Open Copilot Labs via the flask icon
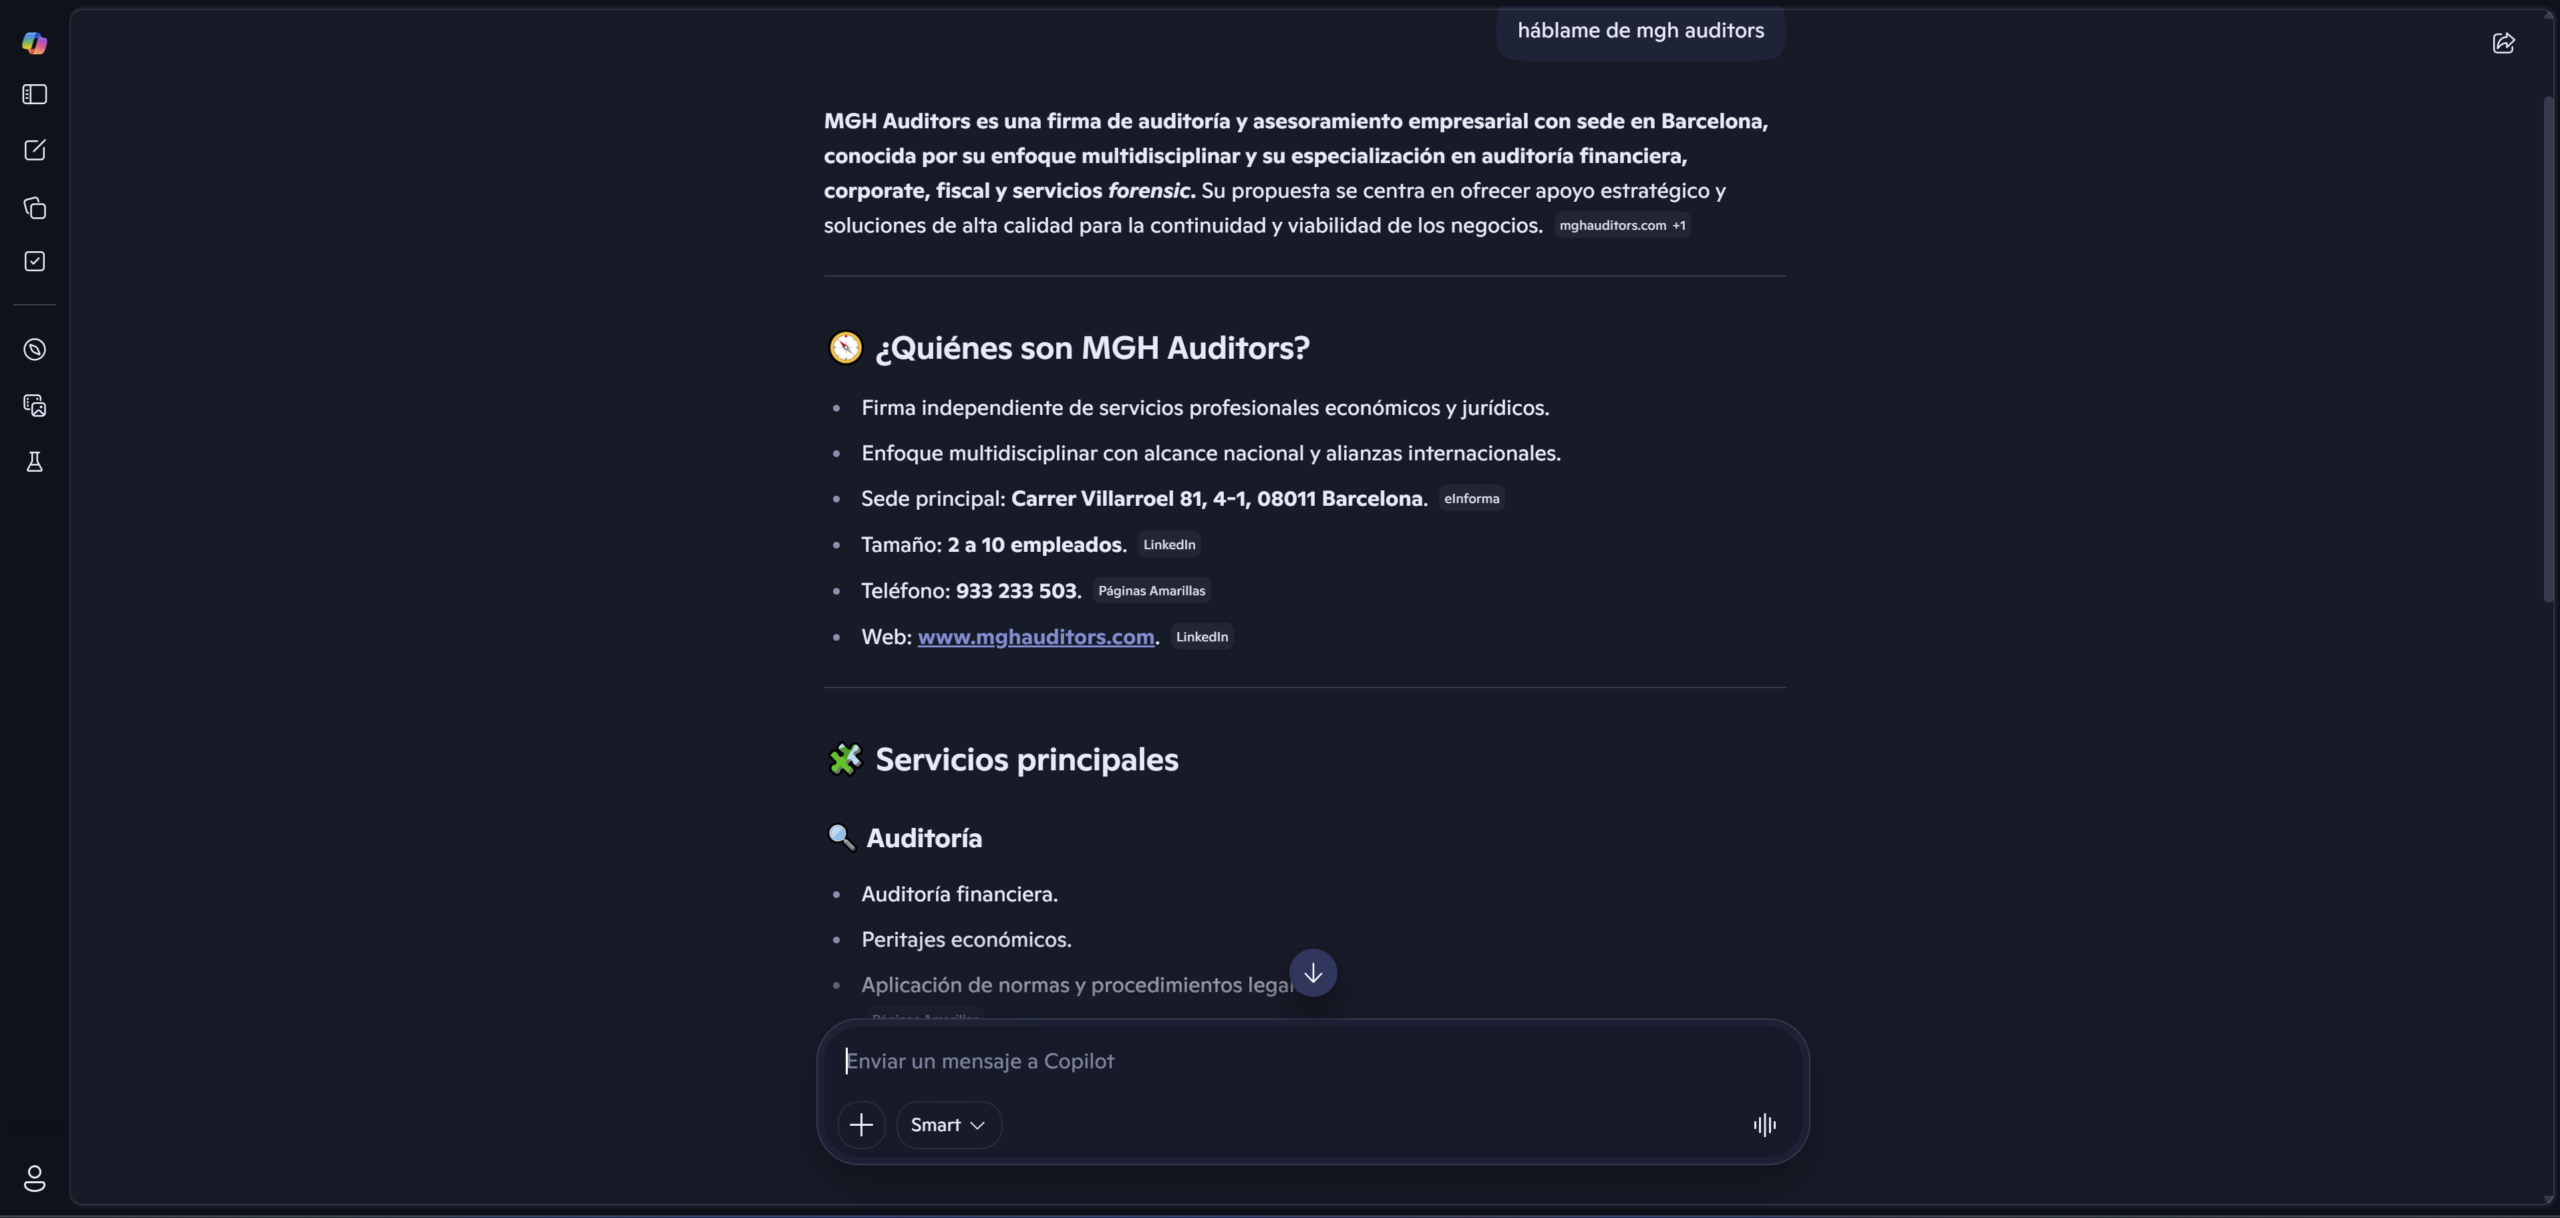 click(35, 461)
